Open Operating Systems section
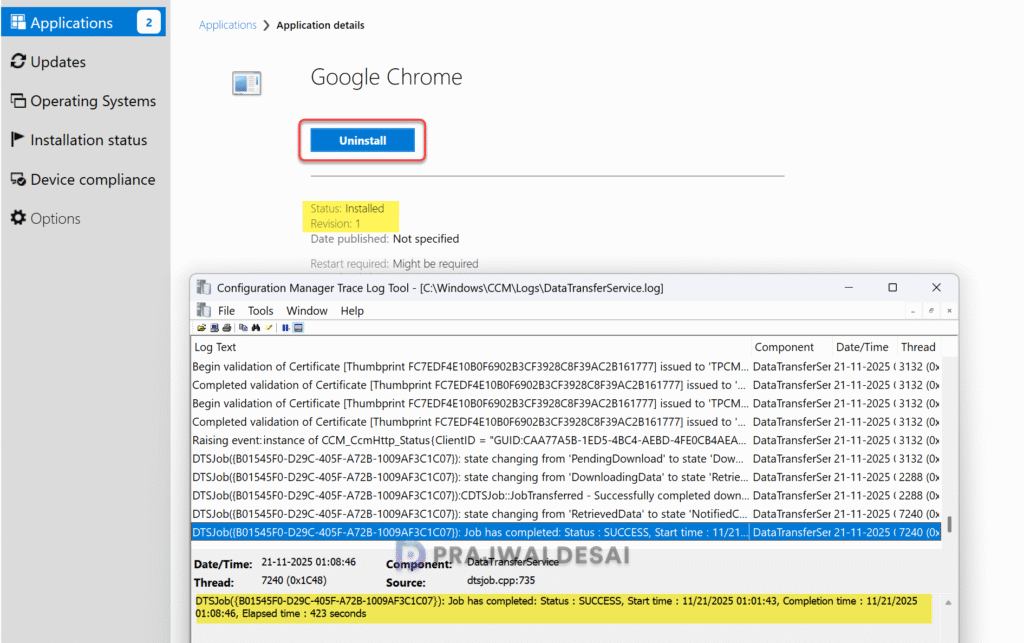 click(x=84, y=101)
